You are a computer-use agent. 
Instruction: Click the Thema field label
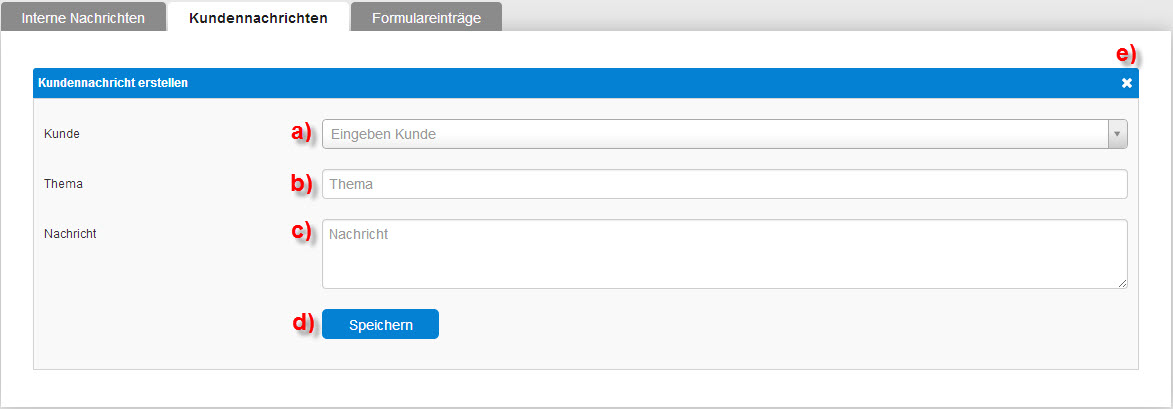coord(63,183)
